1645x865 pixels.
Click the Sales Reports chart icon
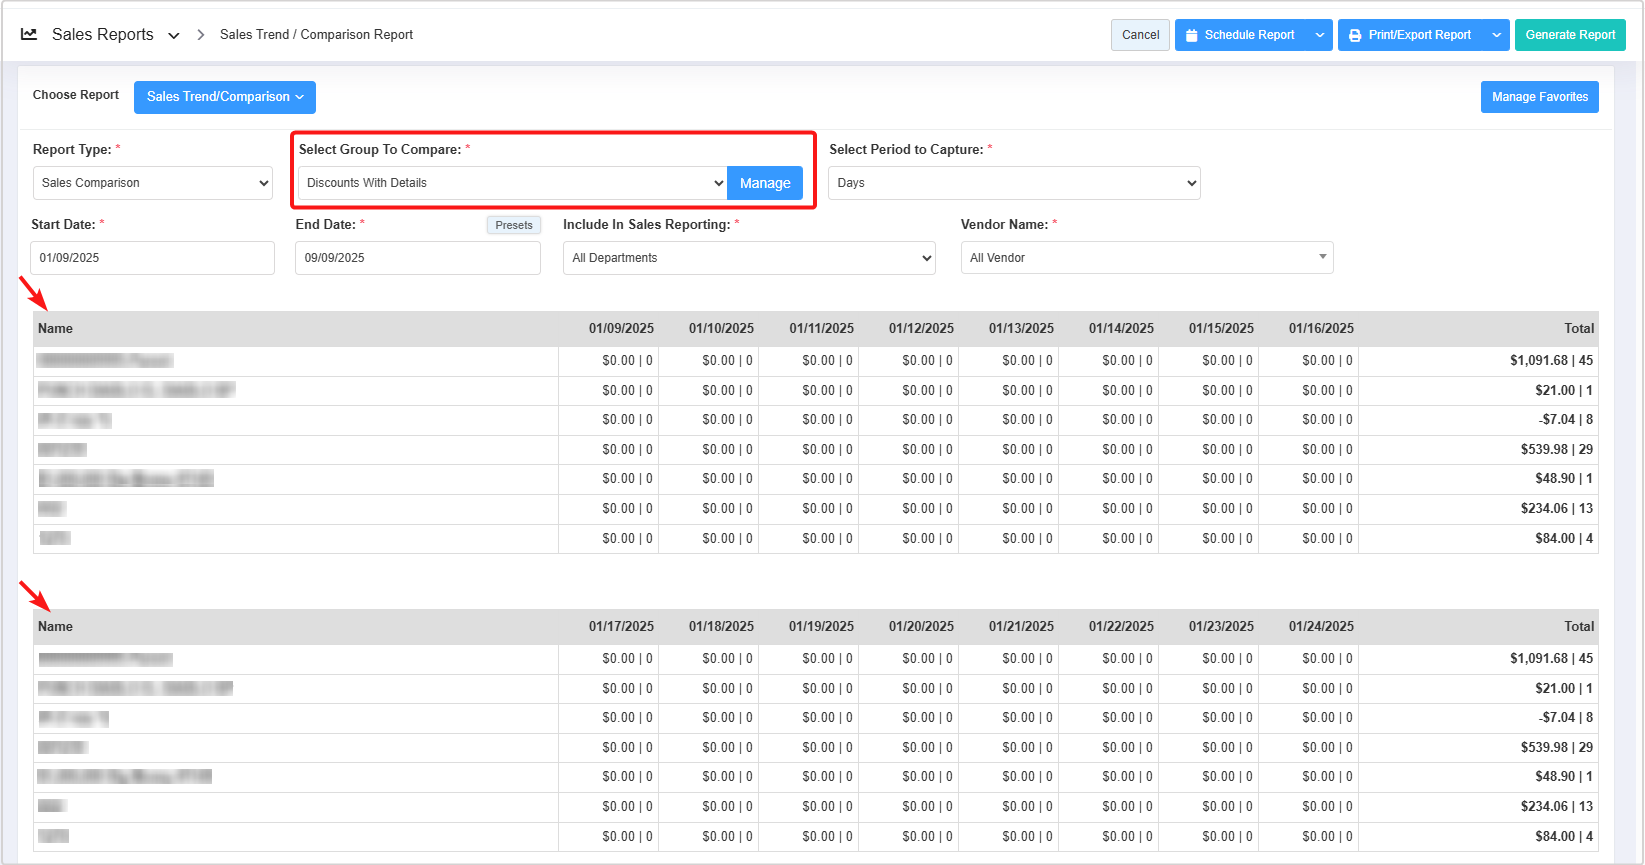click(29, 34)
